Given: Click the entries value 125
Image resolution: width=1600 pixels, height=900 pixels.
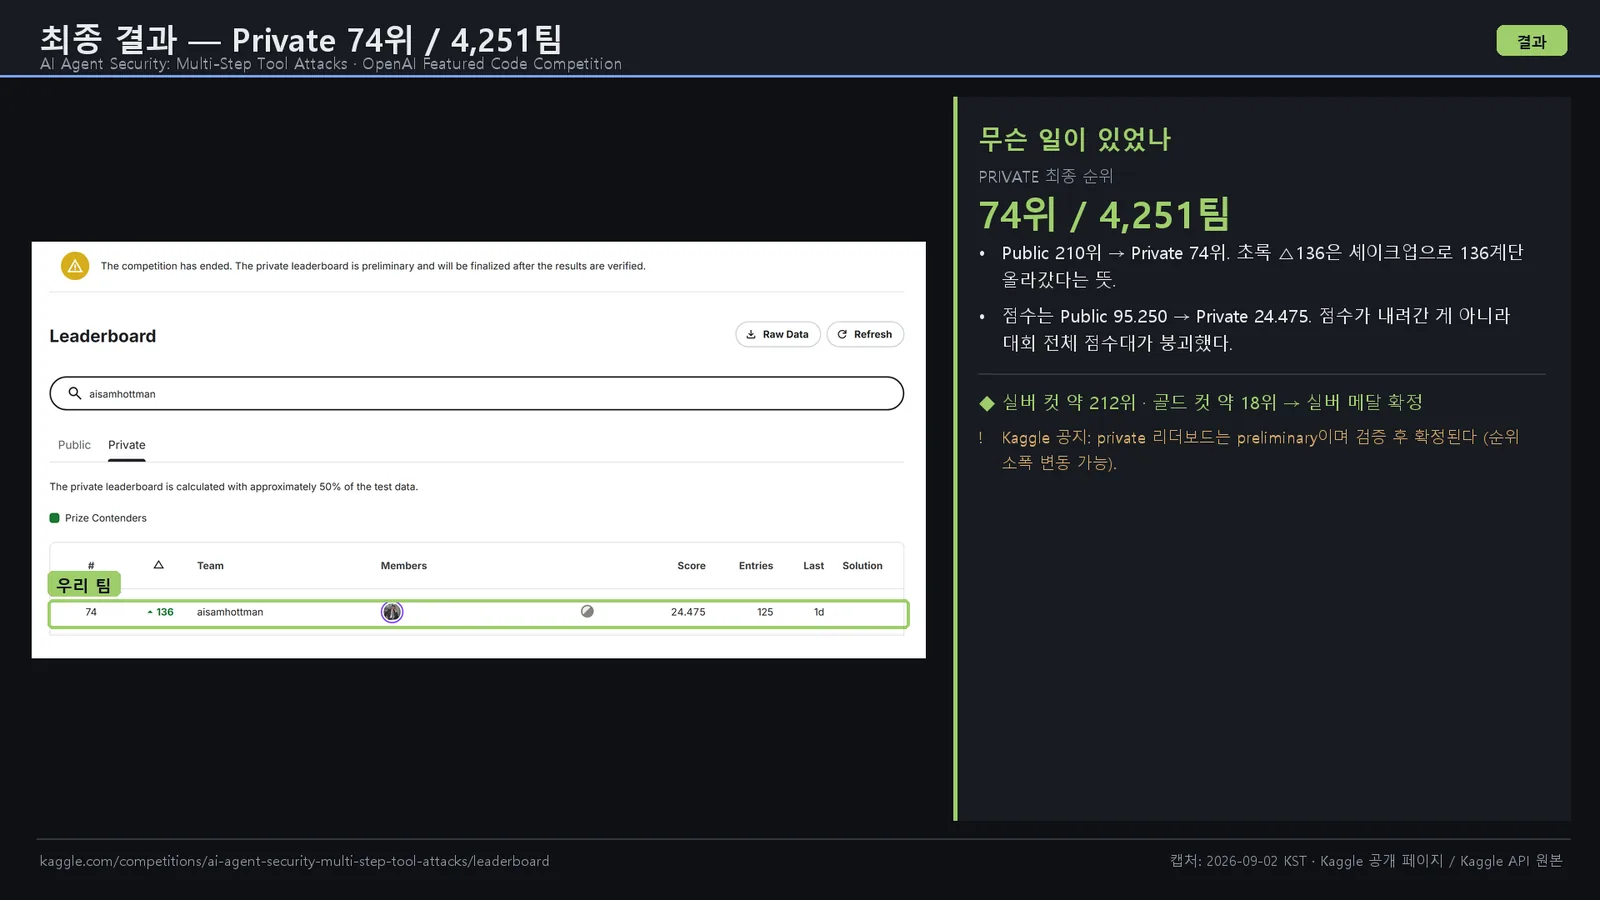Looking at the screenshot, I should pyautogui.click(x=765, y=612).
